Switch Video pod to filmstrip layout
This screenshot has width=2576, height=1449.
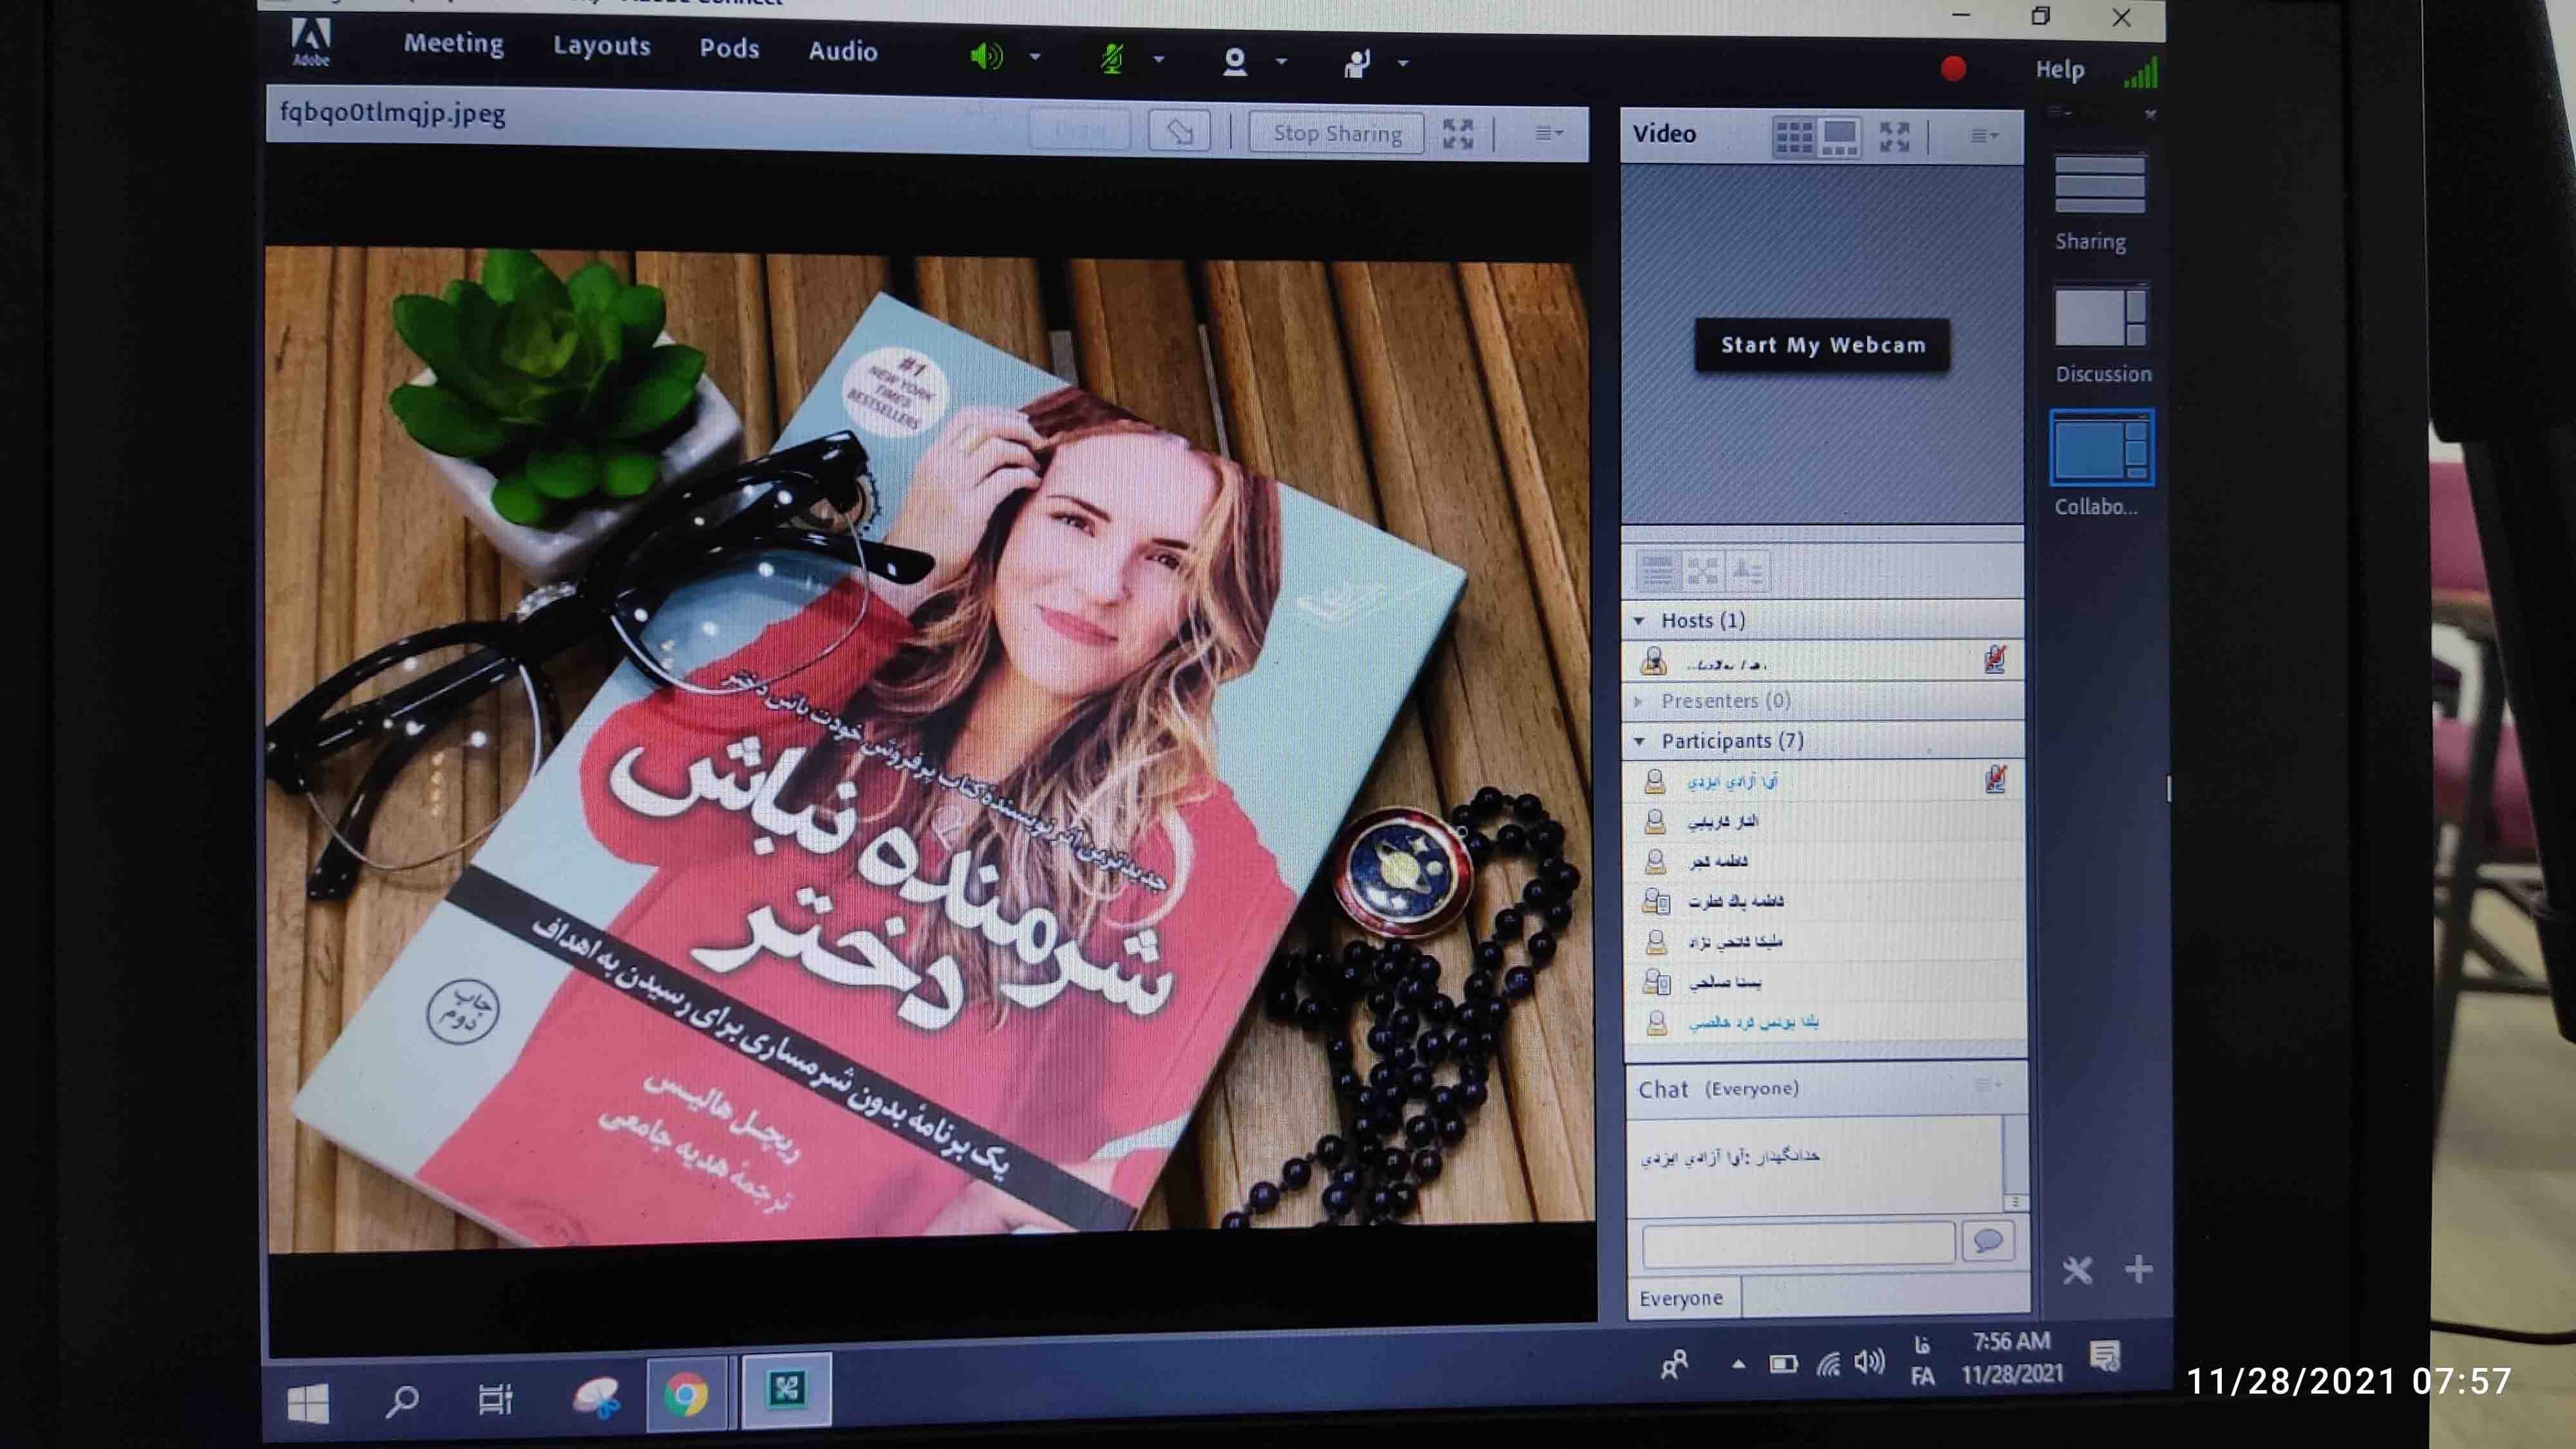tap(1839, 137)
